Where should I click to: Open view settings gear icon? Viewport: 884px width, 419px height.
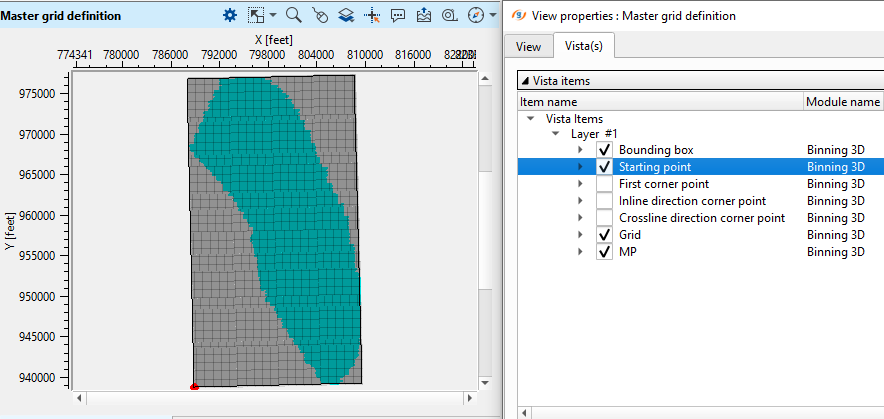click(230, 15)
